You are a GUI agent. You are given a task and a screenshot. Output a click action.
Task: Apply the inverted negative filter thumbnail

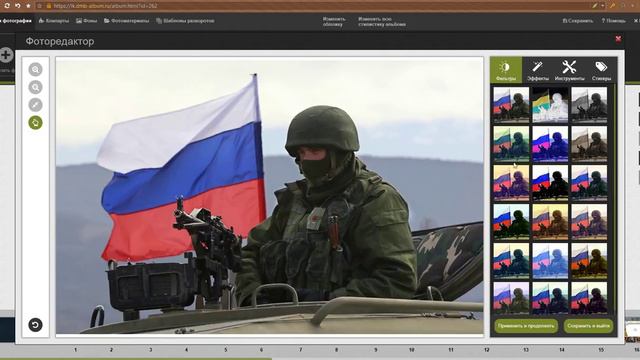point(550,104)
